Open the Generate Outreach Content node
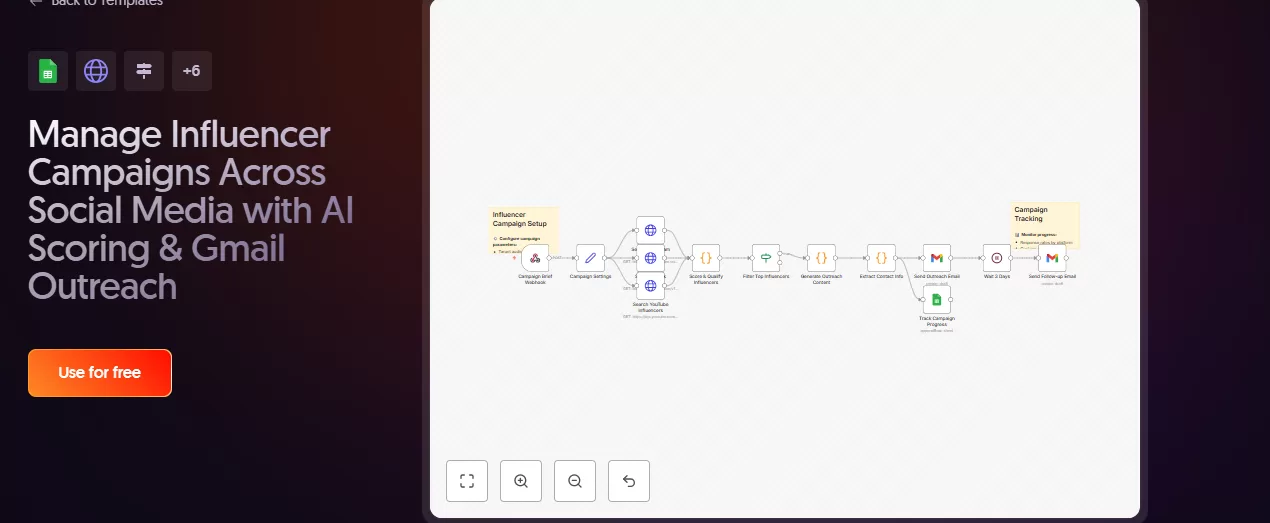 (821, 258)
